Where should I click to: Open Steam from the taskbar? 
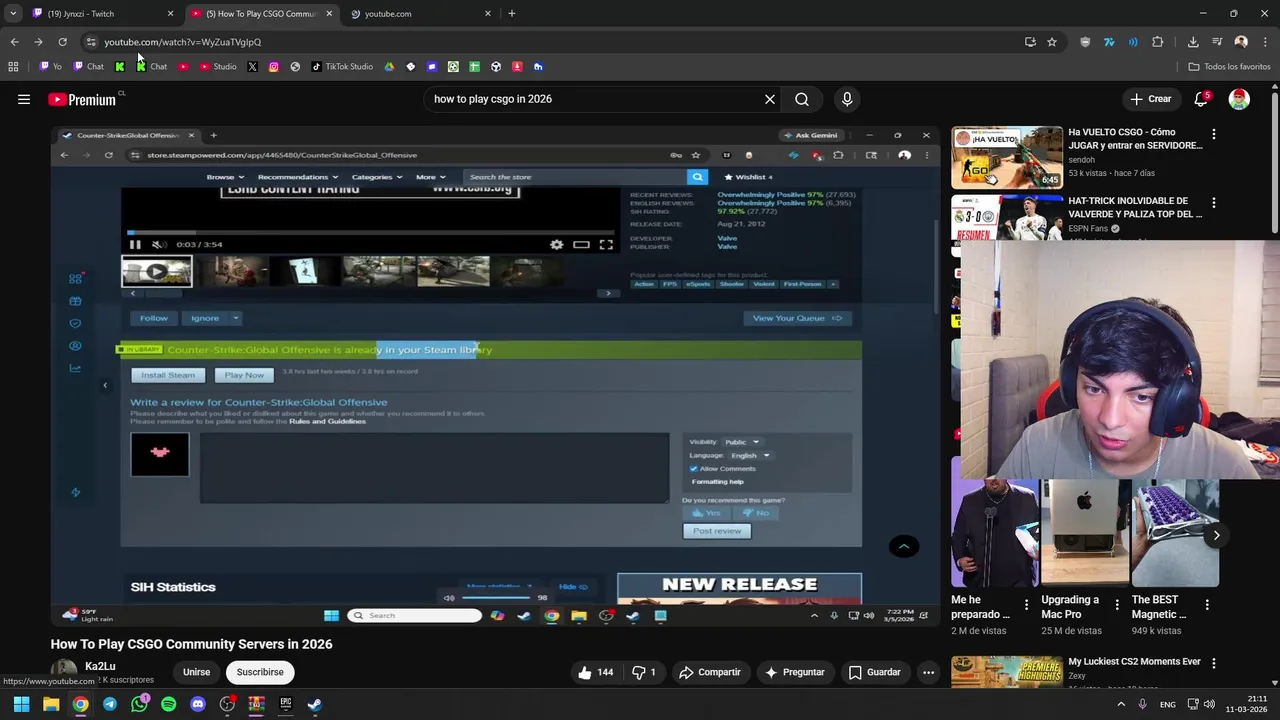315,704
